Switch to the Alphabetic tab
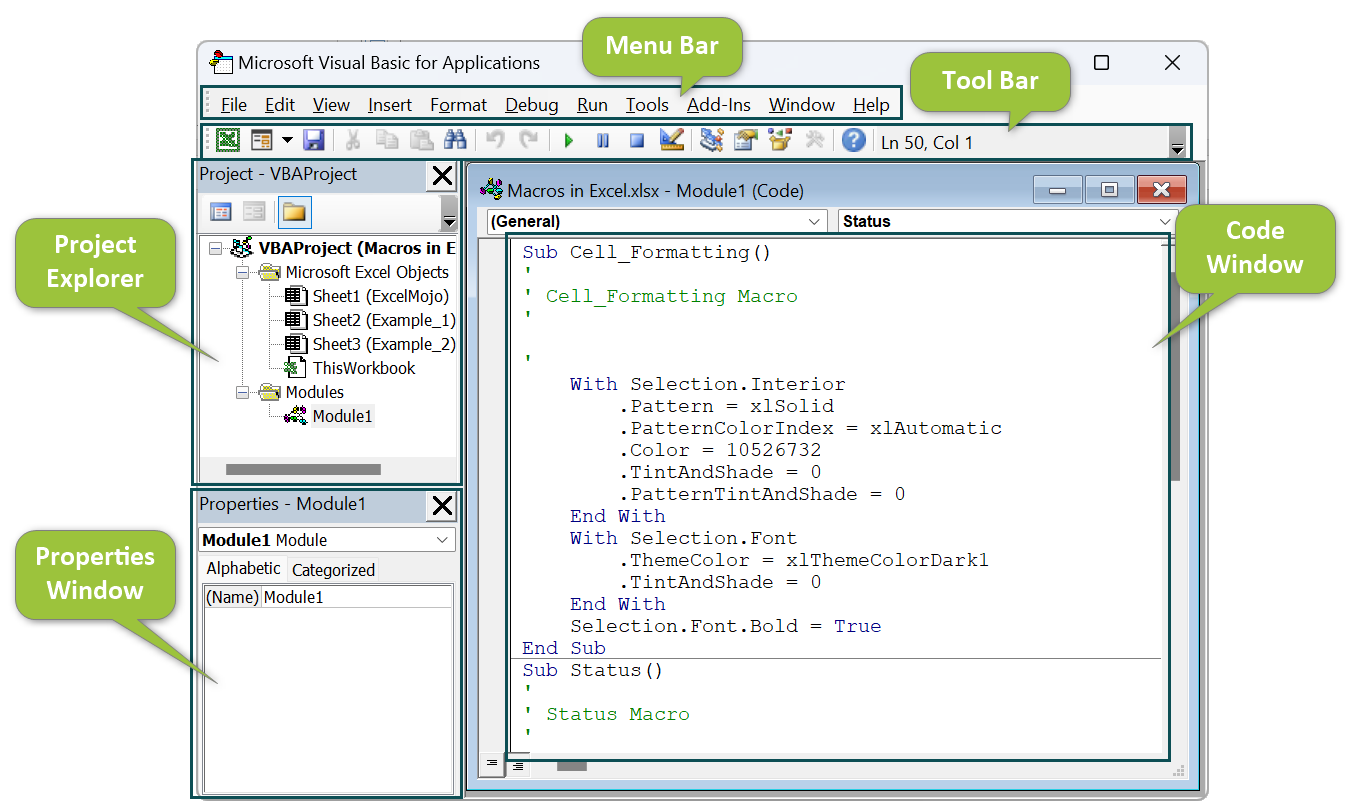The height and width of the screenshot is (811, 1352). (244, 568)
